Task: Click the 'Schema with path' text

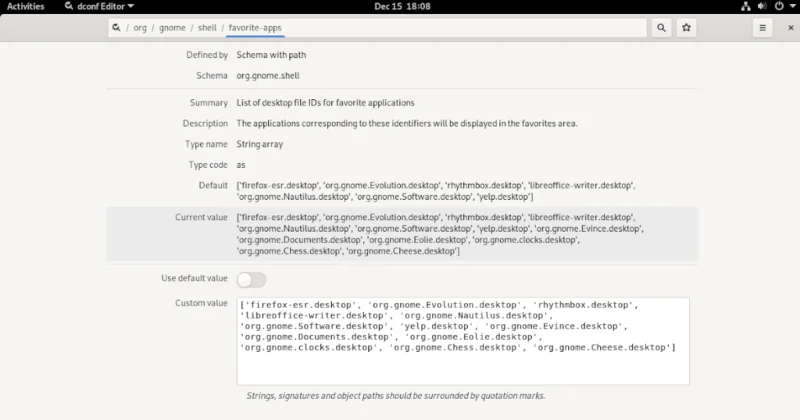Action: pos(271,55)
